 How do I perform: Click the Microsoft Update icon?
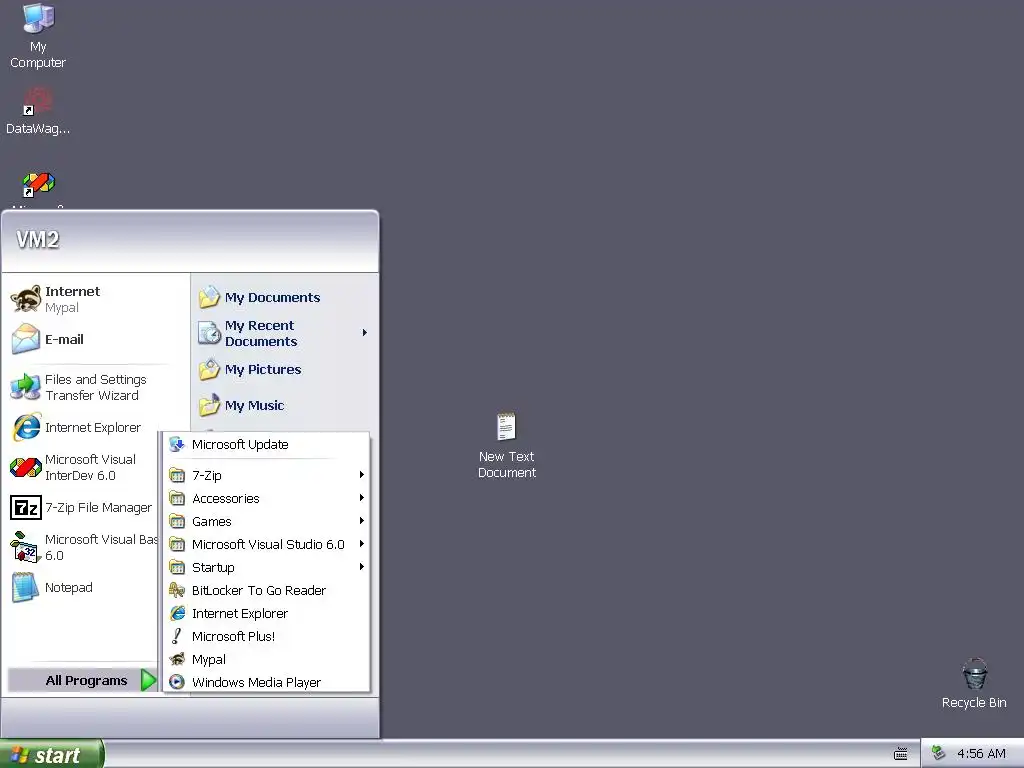(177, 445)
